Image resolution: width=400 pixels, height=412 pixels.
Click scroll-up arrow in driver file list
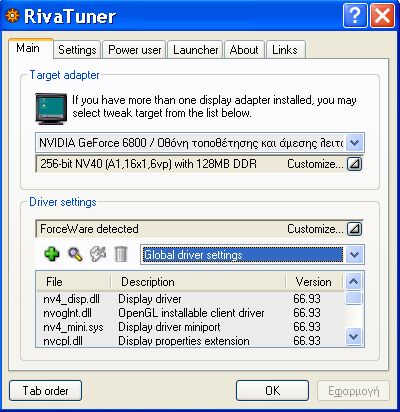tap(354, 282)
